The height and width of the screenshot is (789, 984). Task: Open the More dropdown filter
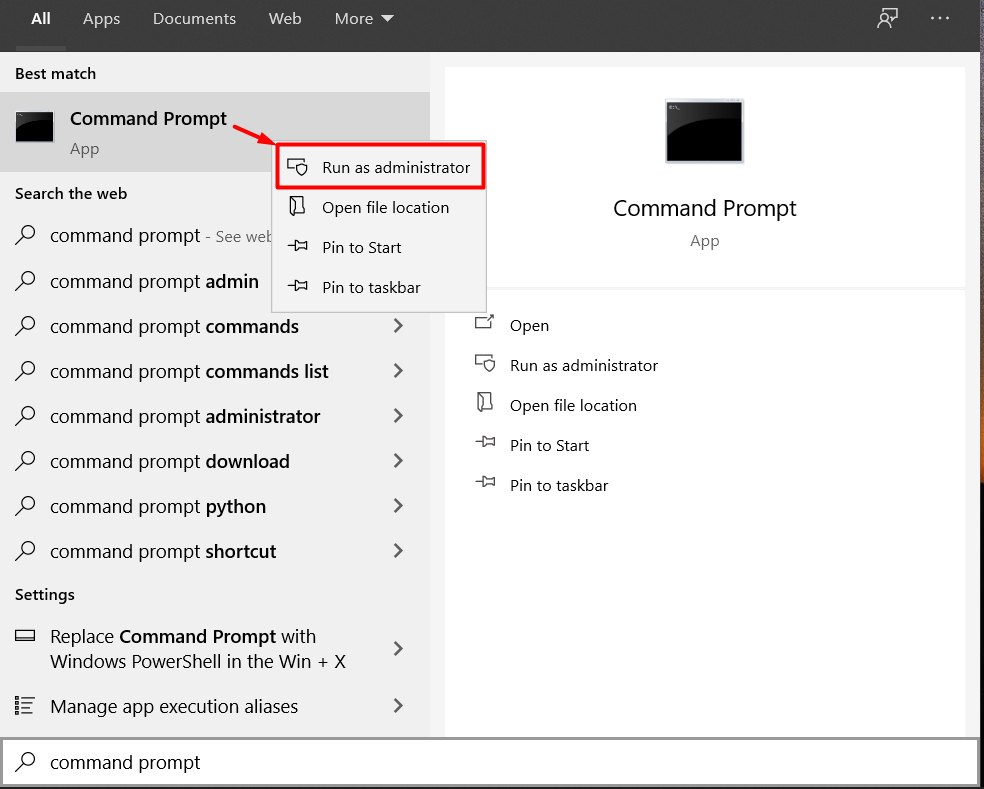click(364, 19)
